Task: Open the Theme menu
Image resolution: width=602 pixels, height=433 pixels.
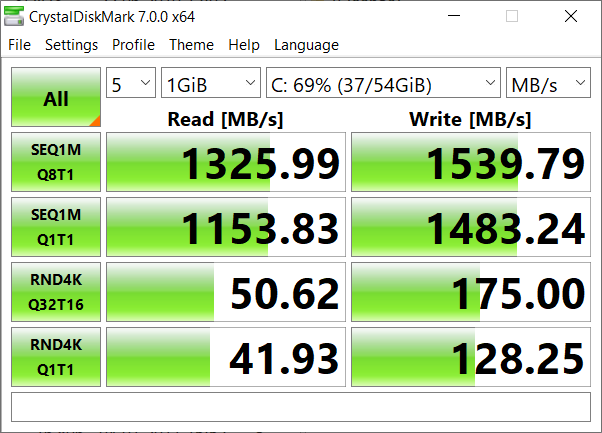Action: 191,45
